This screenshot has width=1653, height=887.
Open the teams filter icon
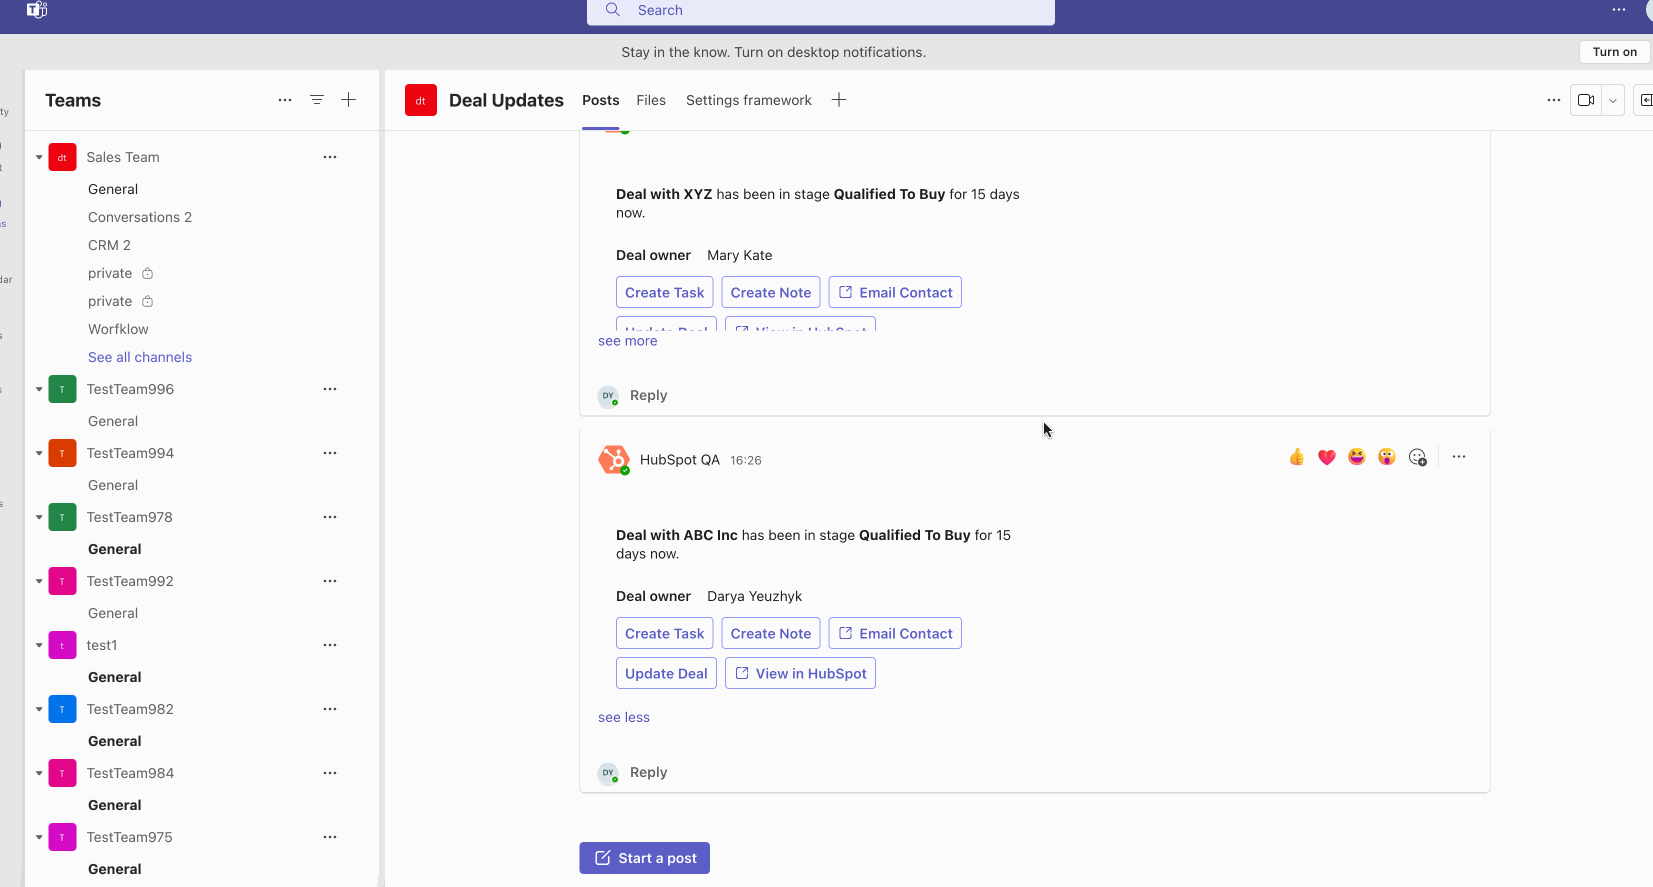[x=317, y=100]
